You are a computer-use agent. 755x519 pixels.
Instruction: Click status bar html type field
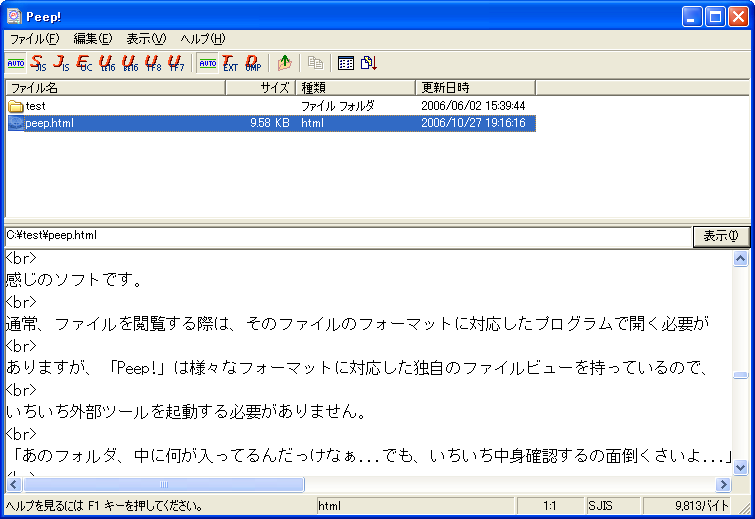pyautogui.click(x=416, y=506)
